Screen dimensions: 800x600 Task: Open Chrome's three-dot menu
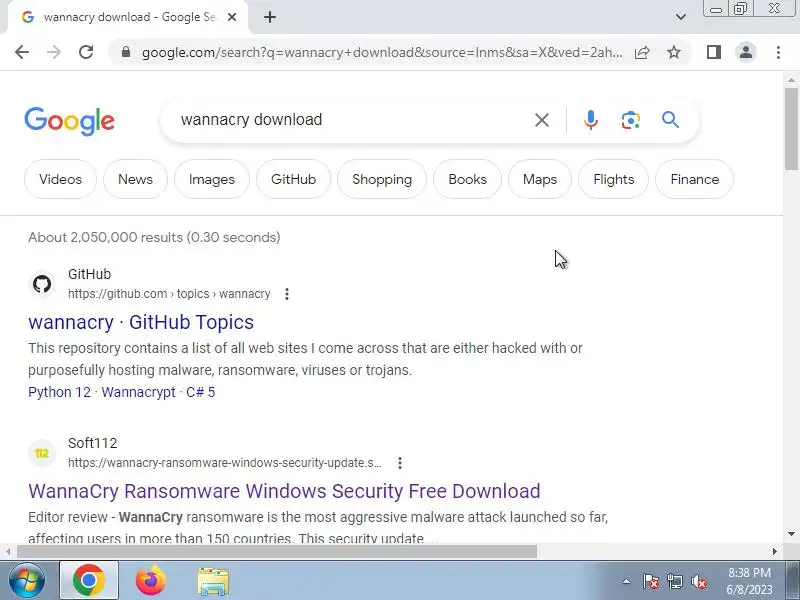point(778,52)
